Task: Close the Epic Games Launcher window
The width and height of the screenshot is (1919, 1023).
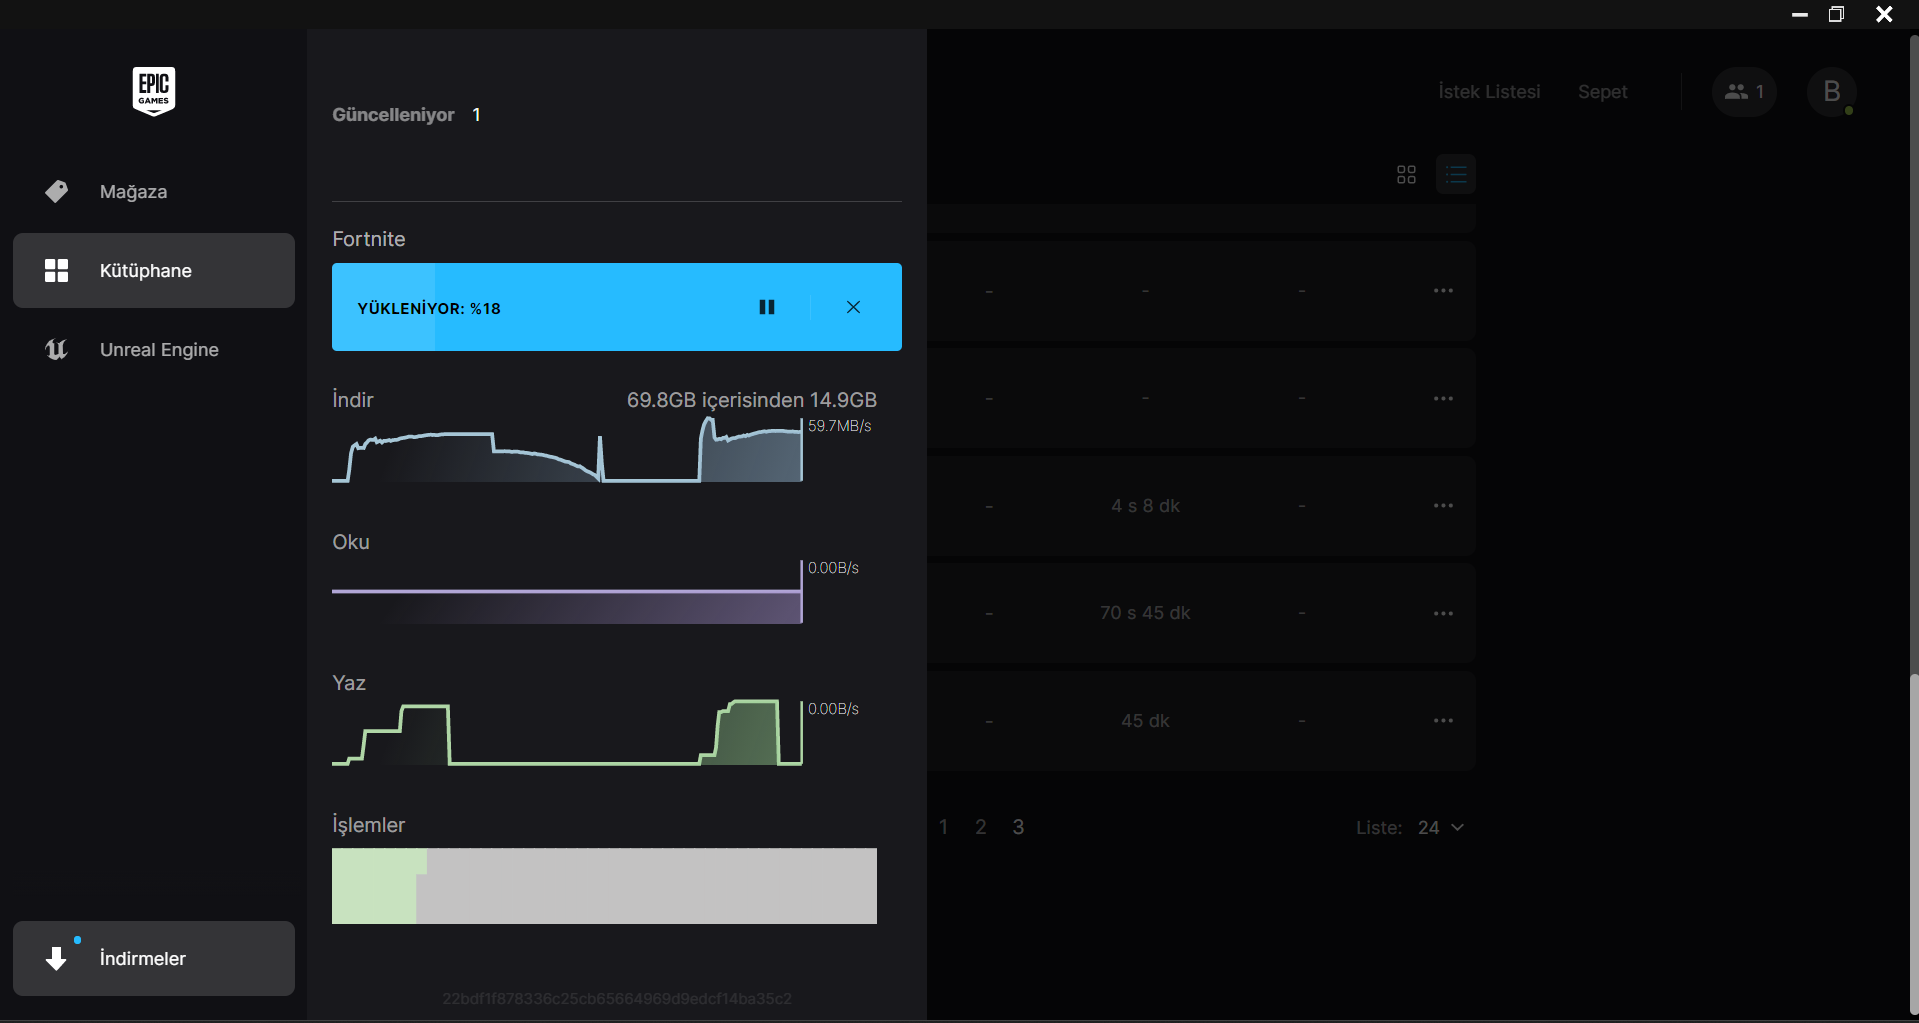Action: 1884,14
